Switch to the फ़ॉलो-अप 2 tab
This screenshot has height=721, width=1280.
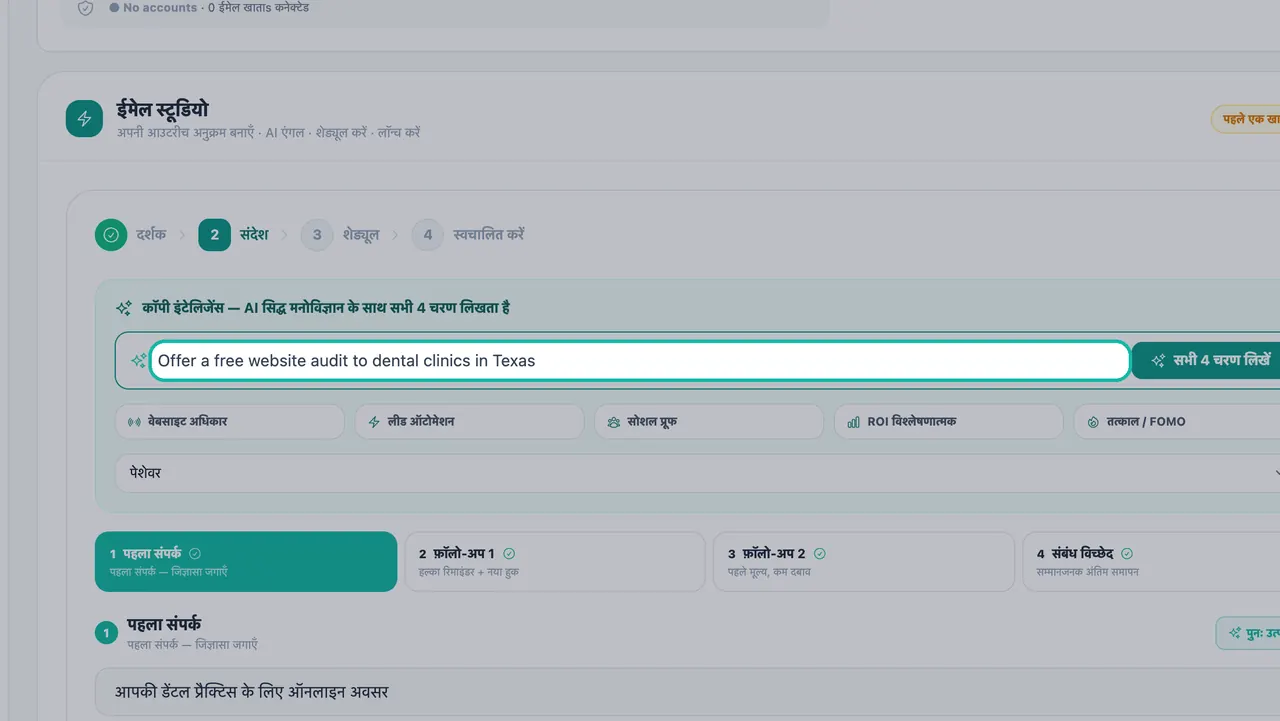point(864,562)
